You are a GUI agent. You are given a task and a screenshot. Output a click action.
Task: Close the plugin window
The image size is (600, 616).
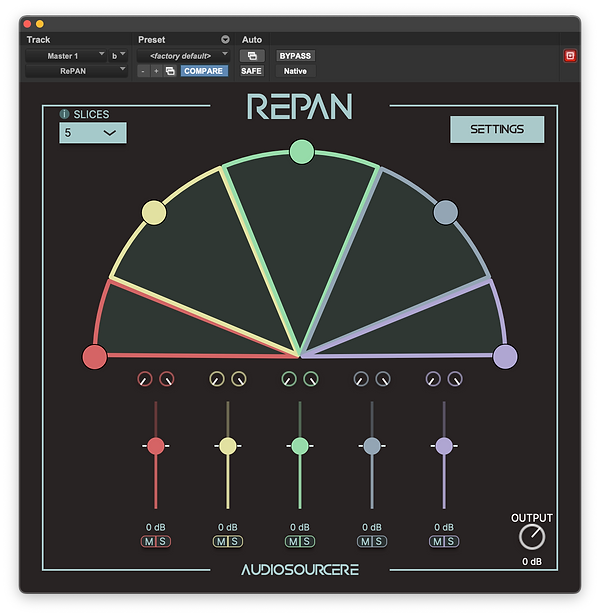pyautogui.click(x=27, y=24)
